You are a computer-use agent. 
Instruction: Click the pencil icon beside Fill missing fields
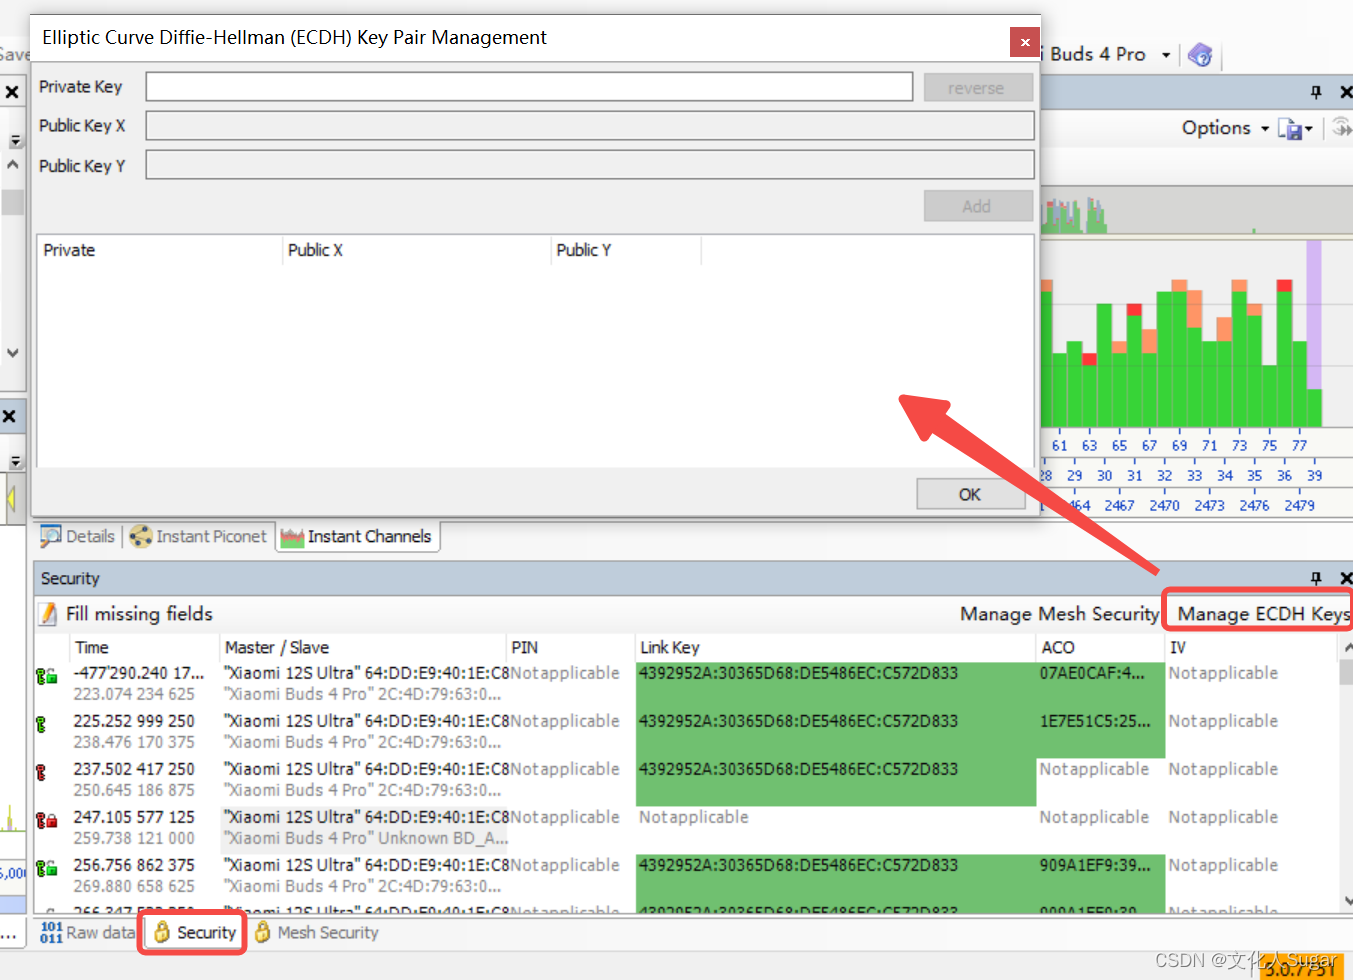47,614
